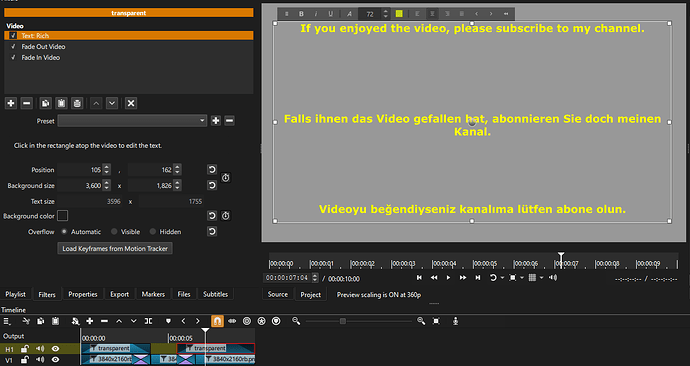Open the timeline menu icon
The width and height of the screenshot is (690, 366).
7,321
